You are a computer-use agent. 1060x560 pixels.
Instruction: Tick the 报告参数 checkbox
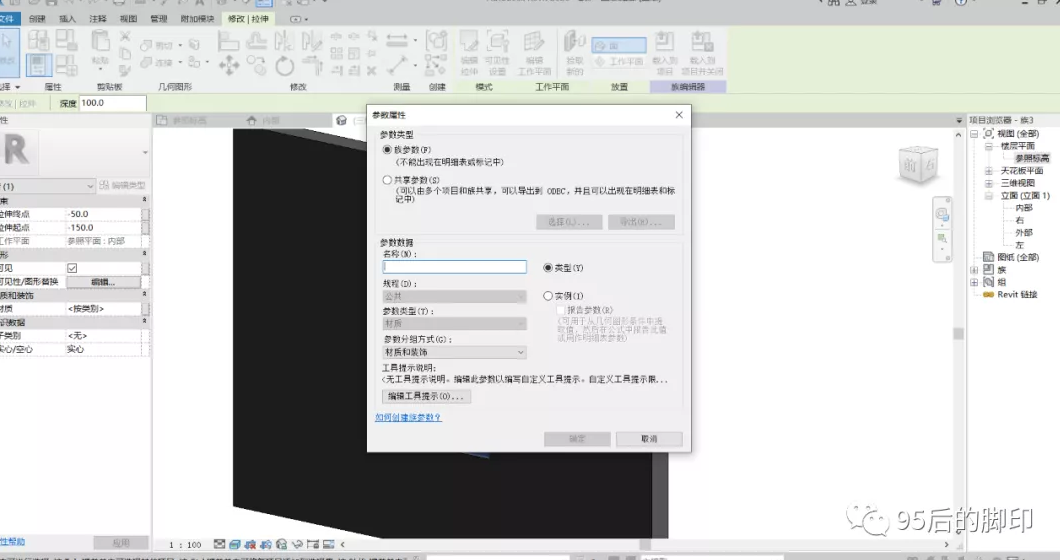click(561, 310)
